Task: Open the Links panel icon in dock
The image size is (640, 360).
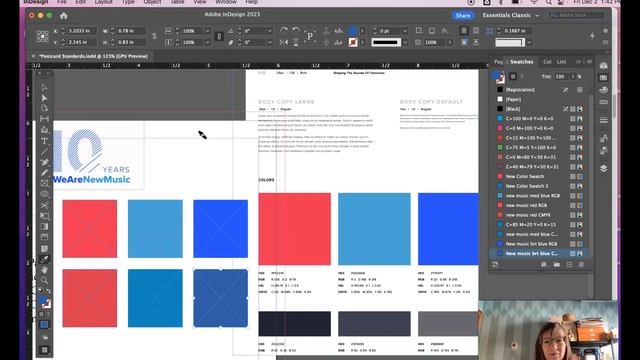Action: [604, 102]
